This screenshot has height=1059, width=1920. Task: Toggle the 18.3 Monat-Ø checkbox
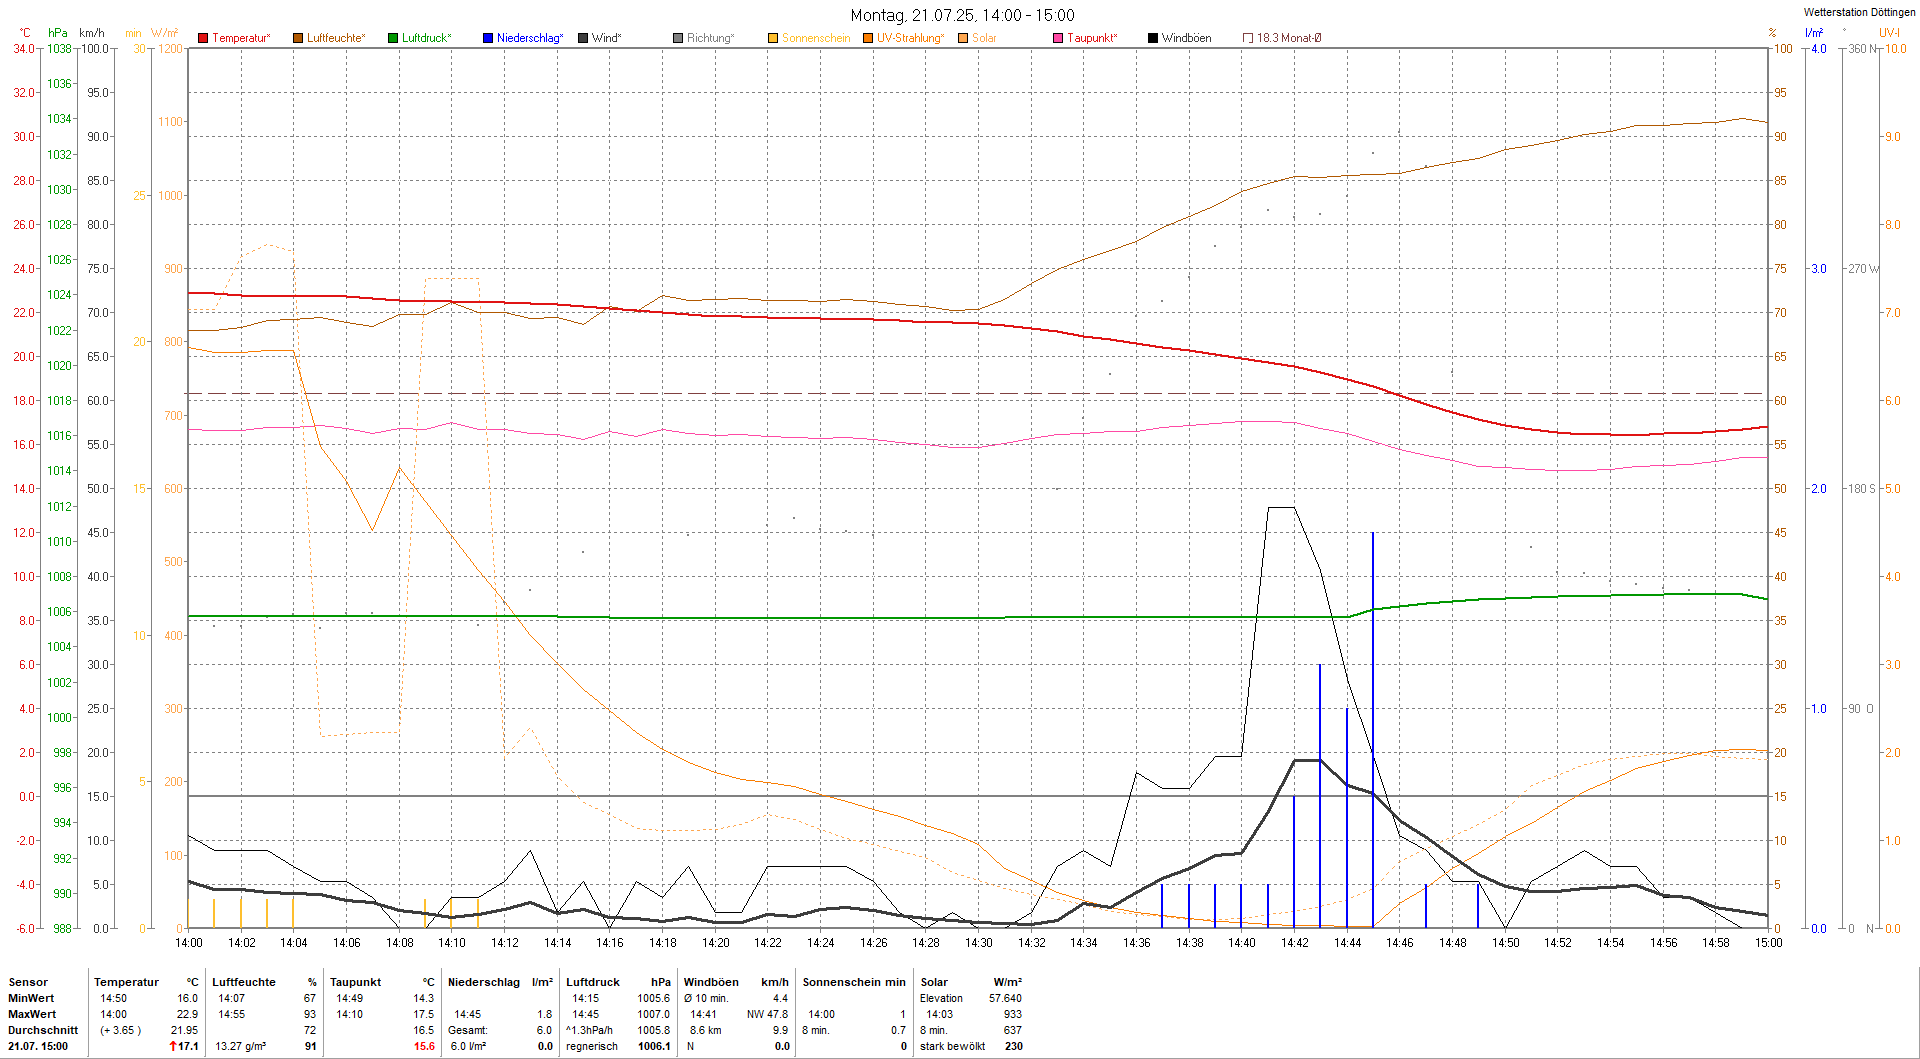click(1248, 38)
